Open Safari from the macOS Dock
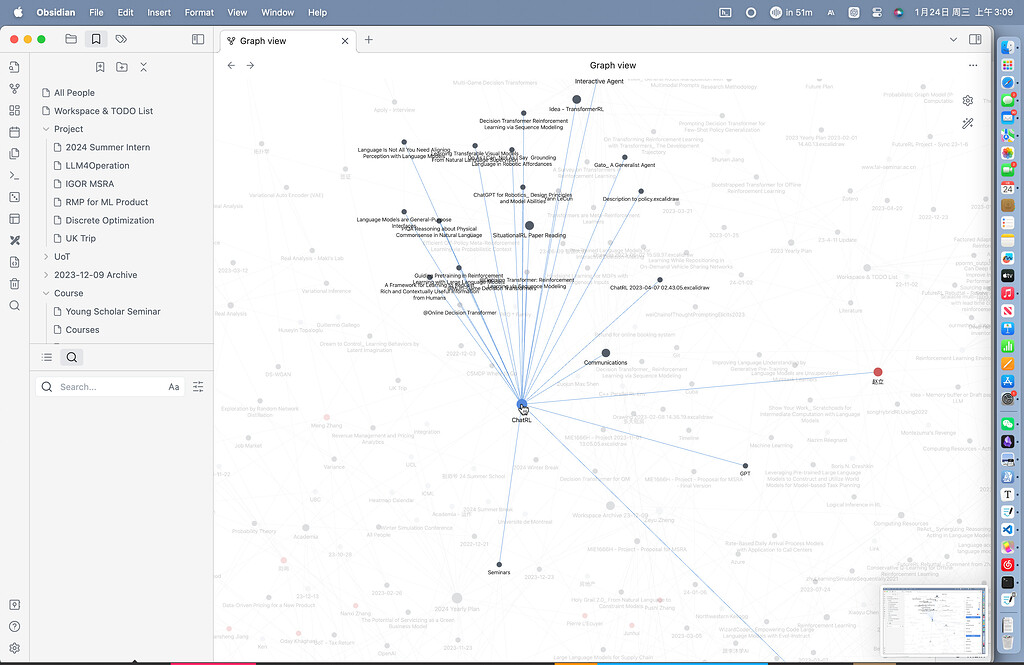The height and width of the screenshot is (665, 1024). tap(1007, 81)
